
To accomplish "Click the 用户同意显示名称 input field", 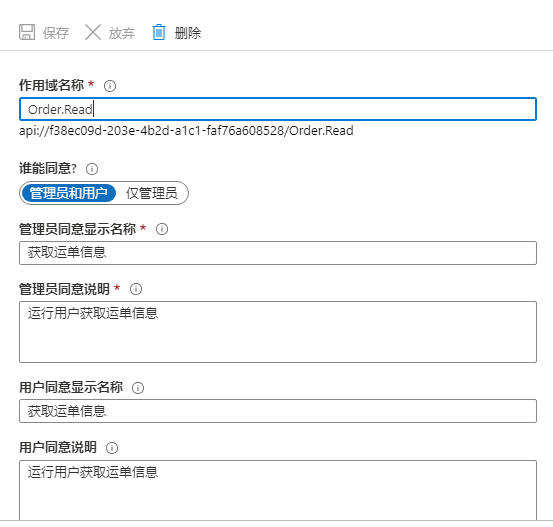I will pyautogui.click(x=278, y=411).
